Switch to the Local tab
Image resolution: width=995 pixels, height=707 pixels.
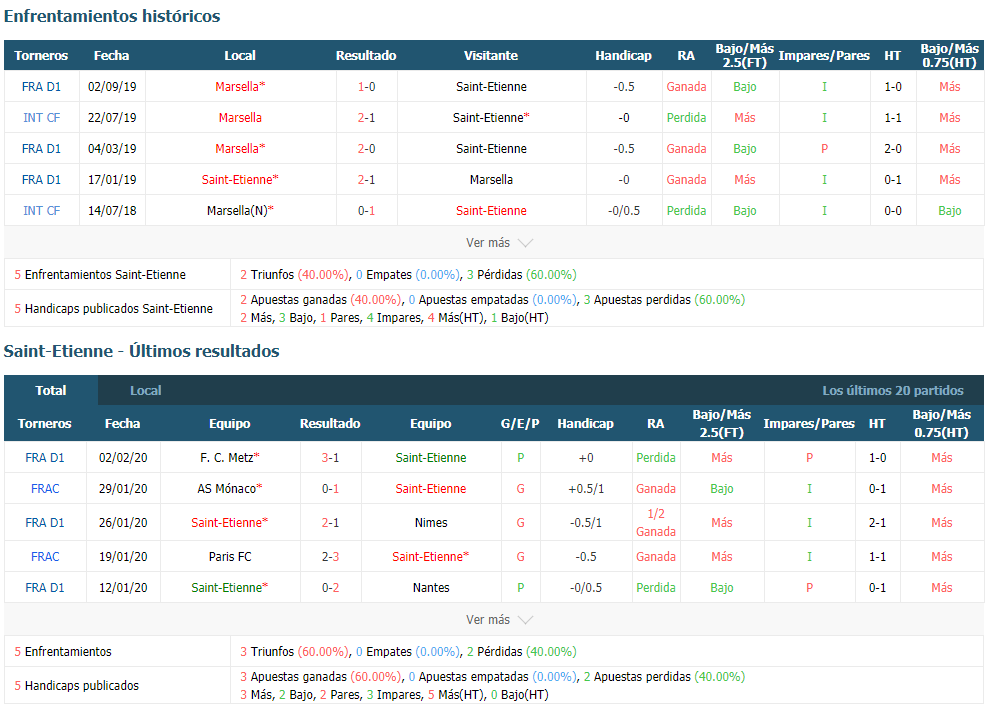click(145, 391)
